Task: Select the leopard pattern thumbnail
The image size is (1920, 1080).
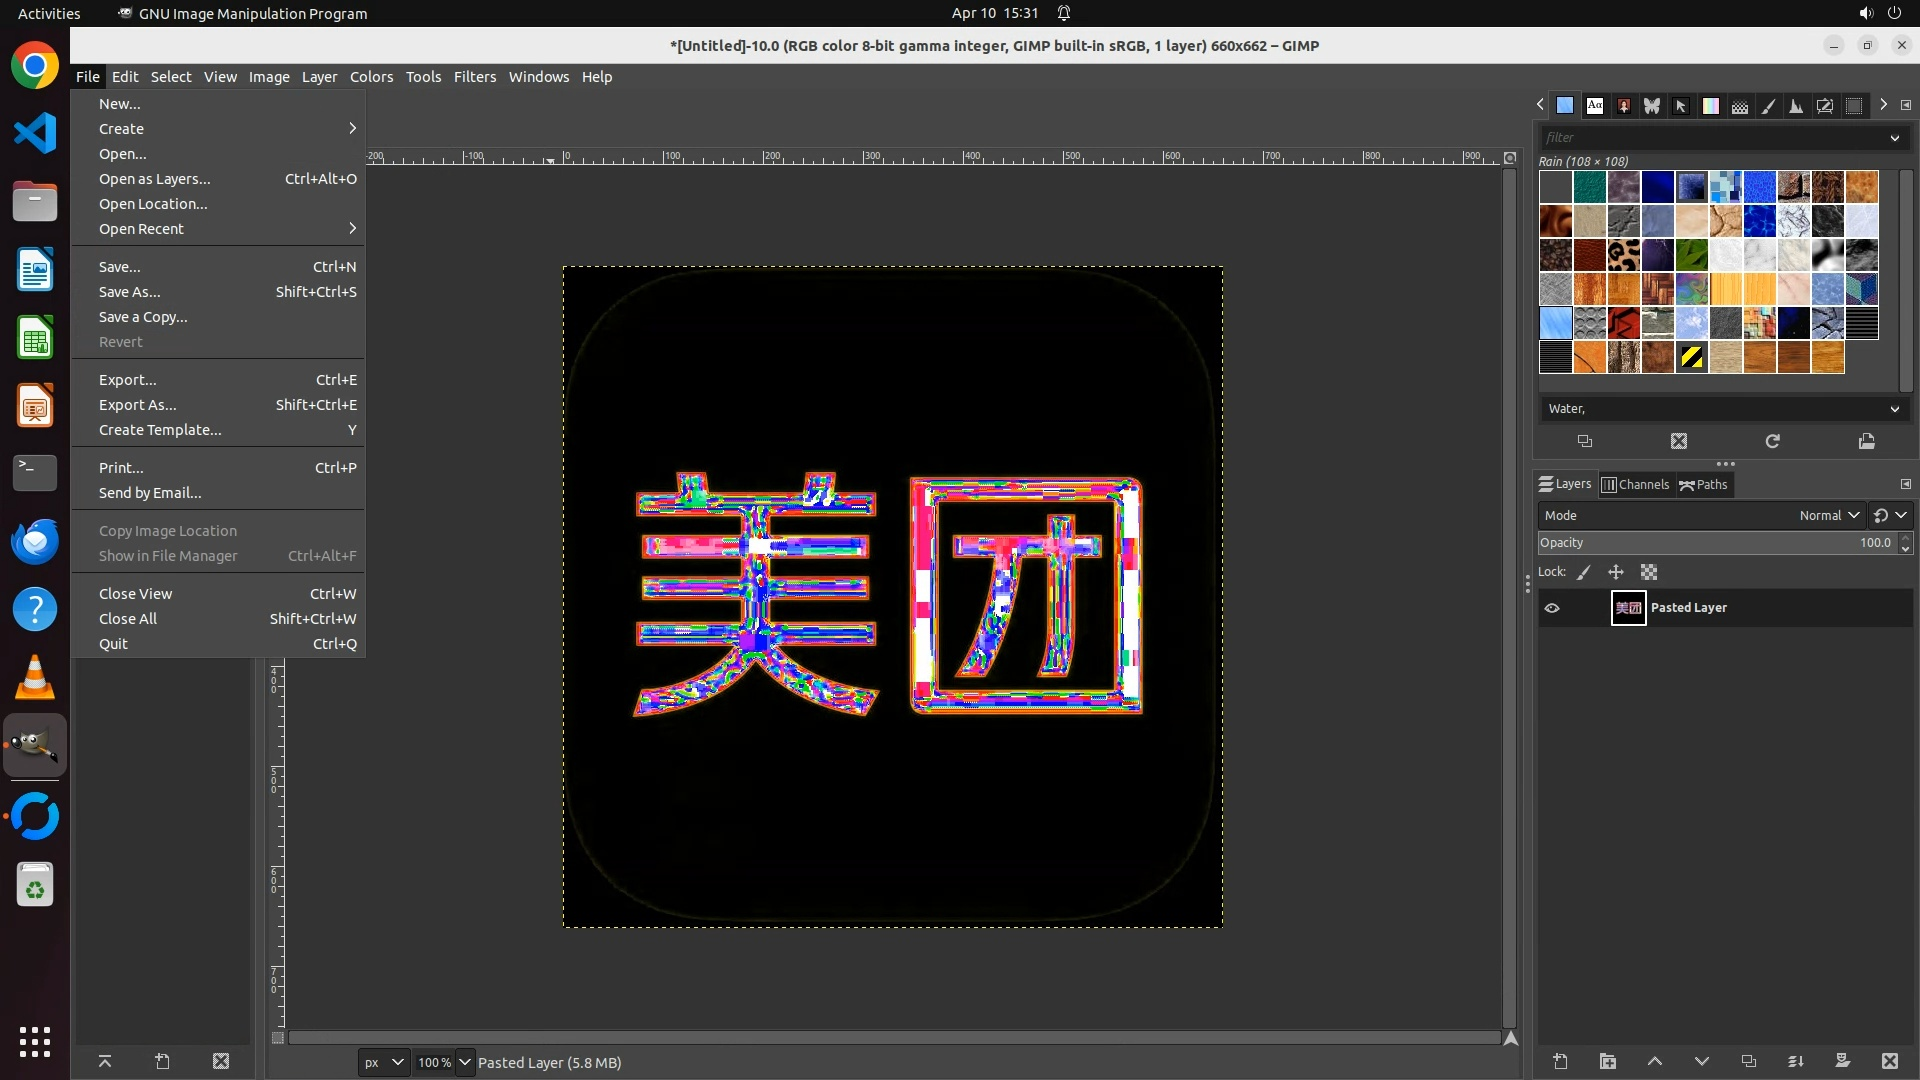Action: (x=1623, y=255)
